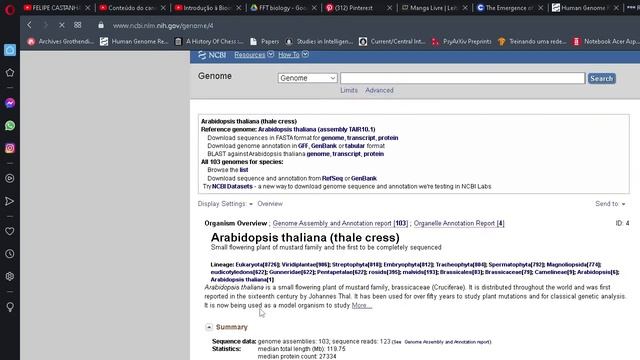Screen dimensions: 640x360
Task: Close the (312) Pinterest tab
Action: [x=389, y=8]
